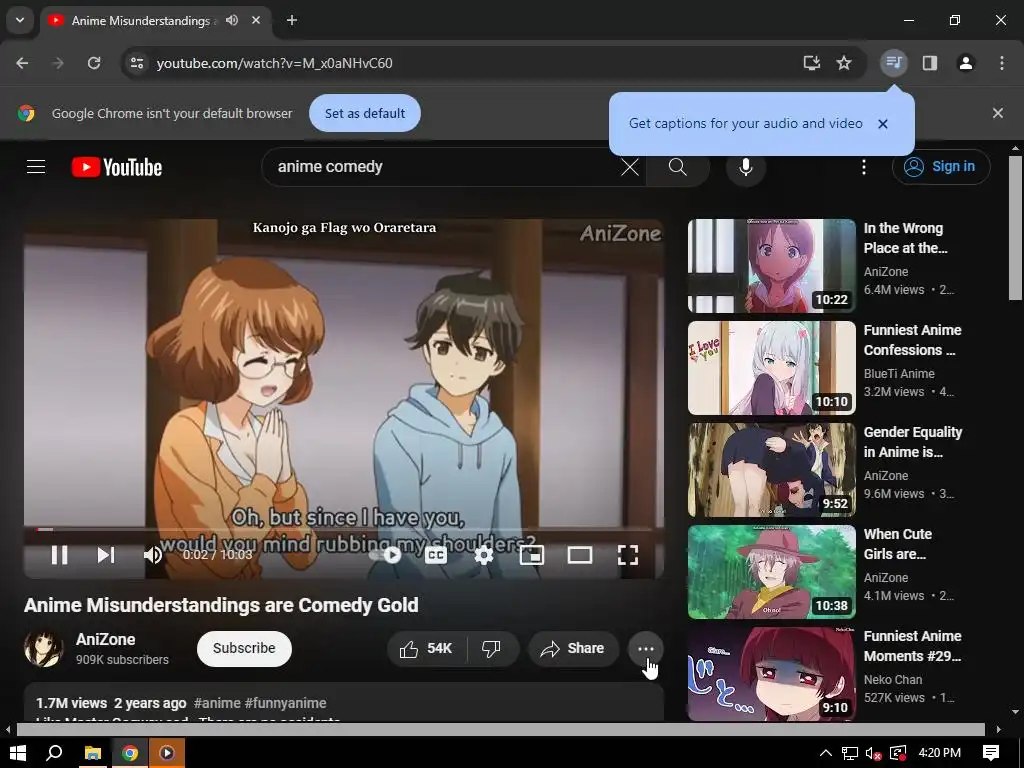Click the search magnifier button

coord(678,167)
